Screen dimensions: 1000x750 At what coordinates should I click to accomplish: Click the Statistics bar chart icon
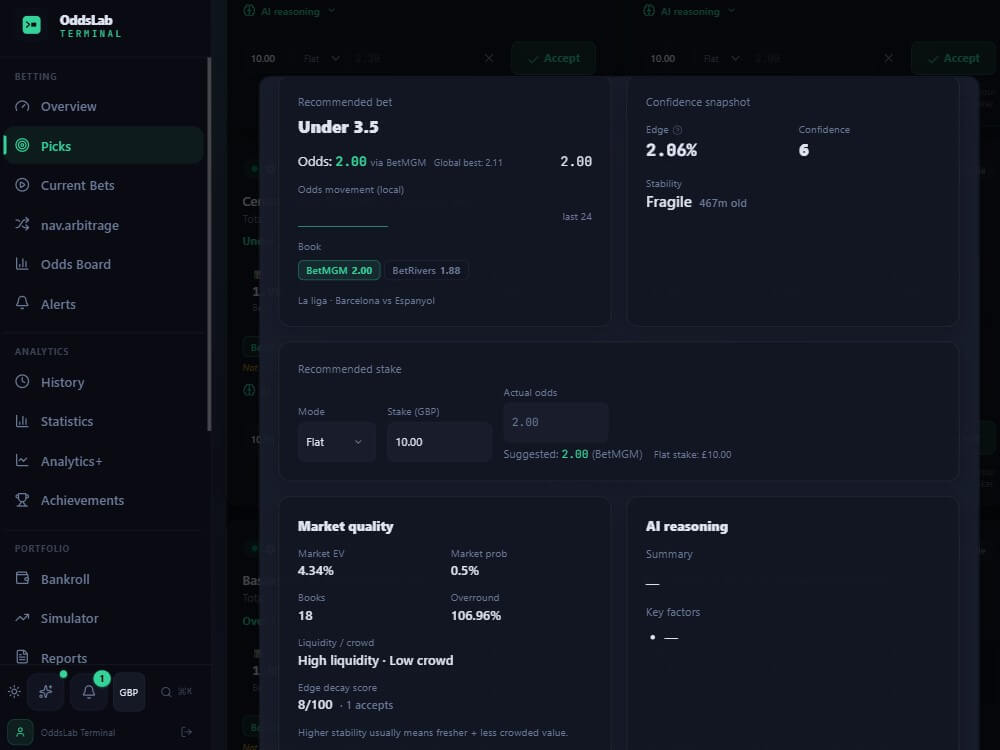(x=22, y=421)
